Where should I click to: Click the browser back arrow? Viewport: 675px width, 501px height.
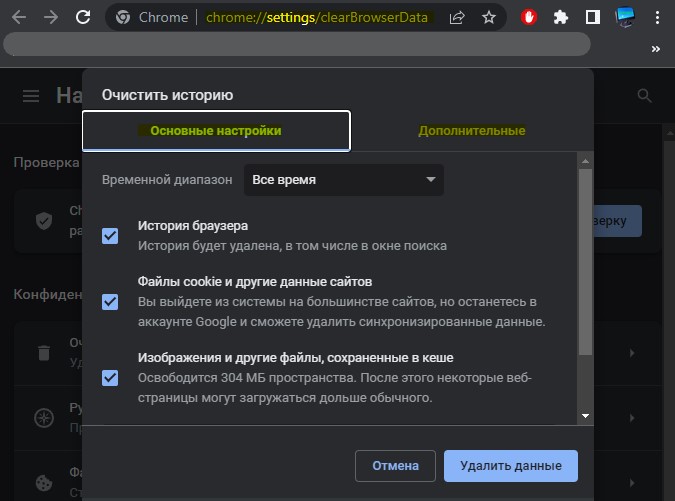pos(19,18)
